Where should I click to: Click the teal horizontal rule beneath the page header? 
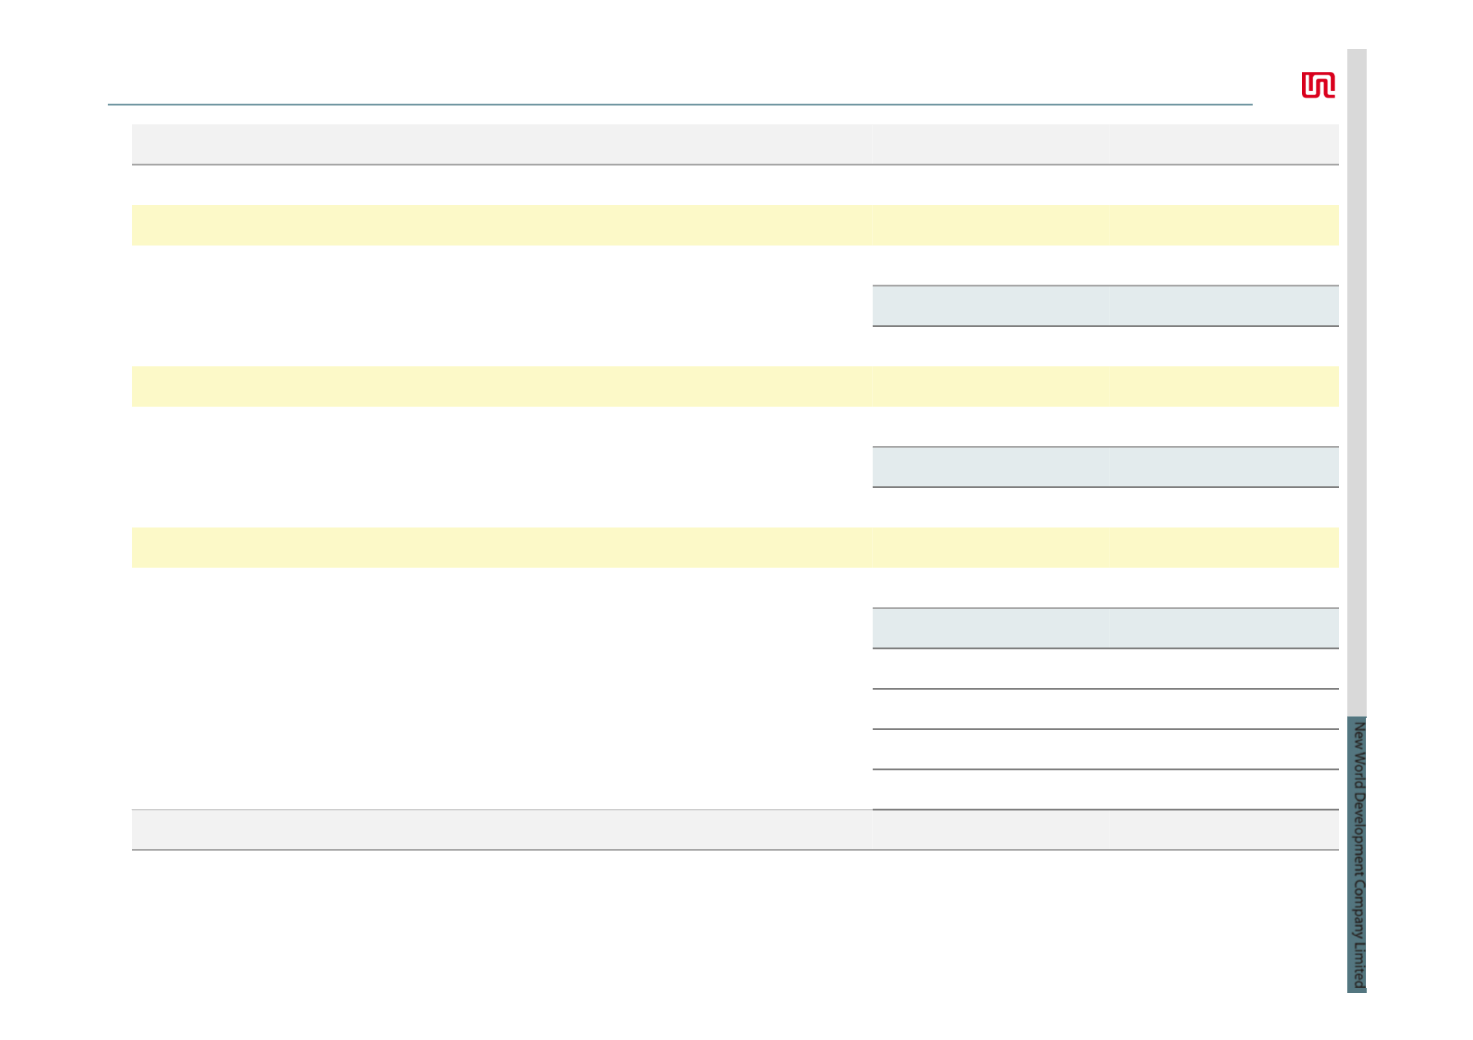coord(680,104)
